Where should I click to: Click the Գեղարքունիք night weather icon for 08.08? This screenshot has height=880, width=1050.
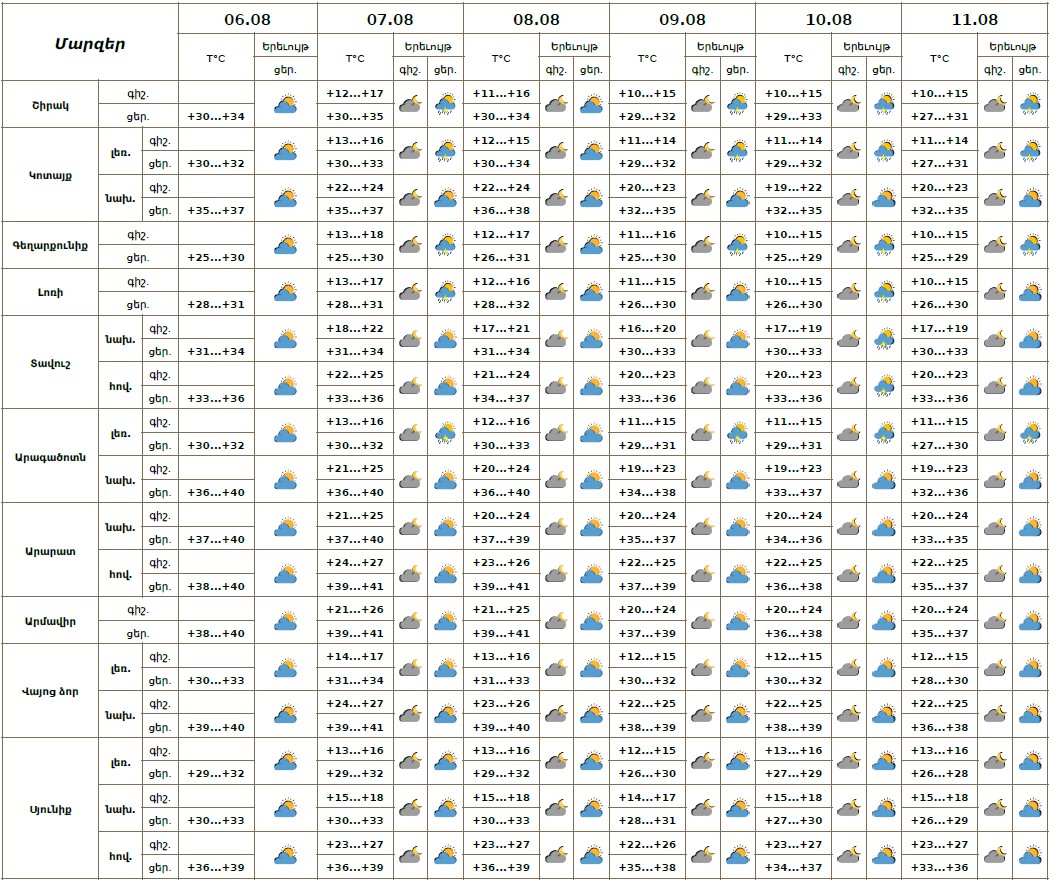[x=556, y=245]
